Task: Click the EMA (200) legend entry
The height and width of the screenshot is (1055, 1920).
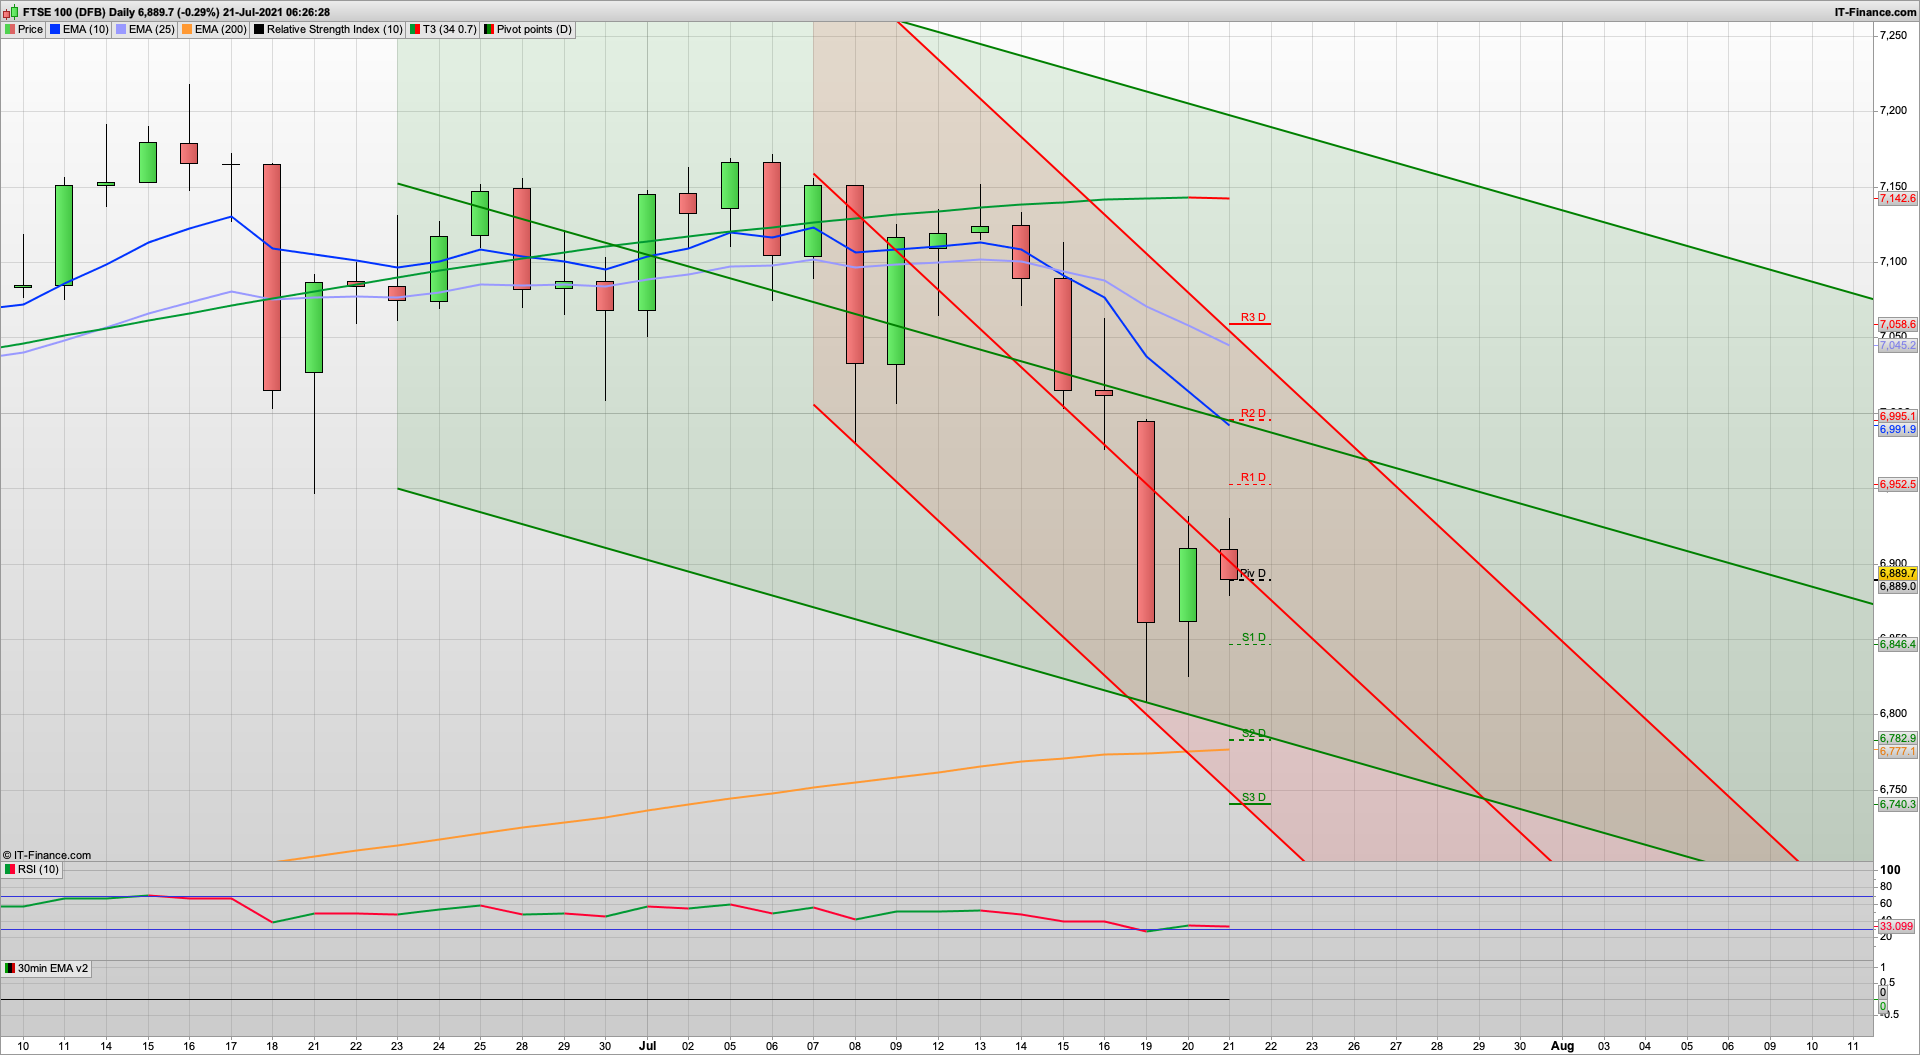Action: [x=215, y=29]
